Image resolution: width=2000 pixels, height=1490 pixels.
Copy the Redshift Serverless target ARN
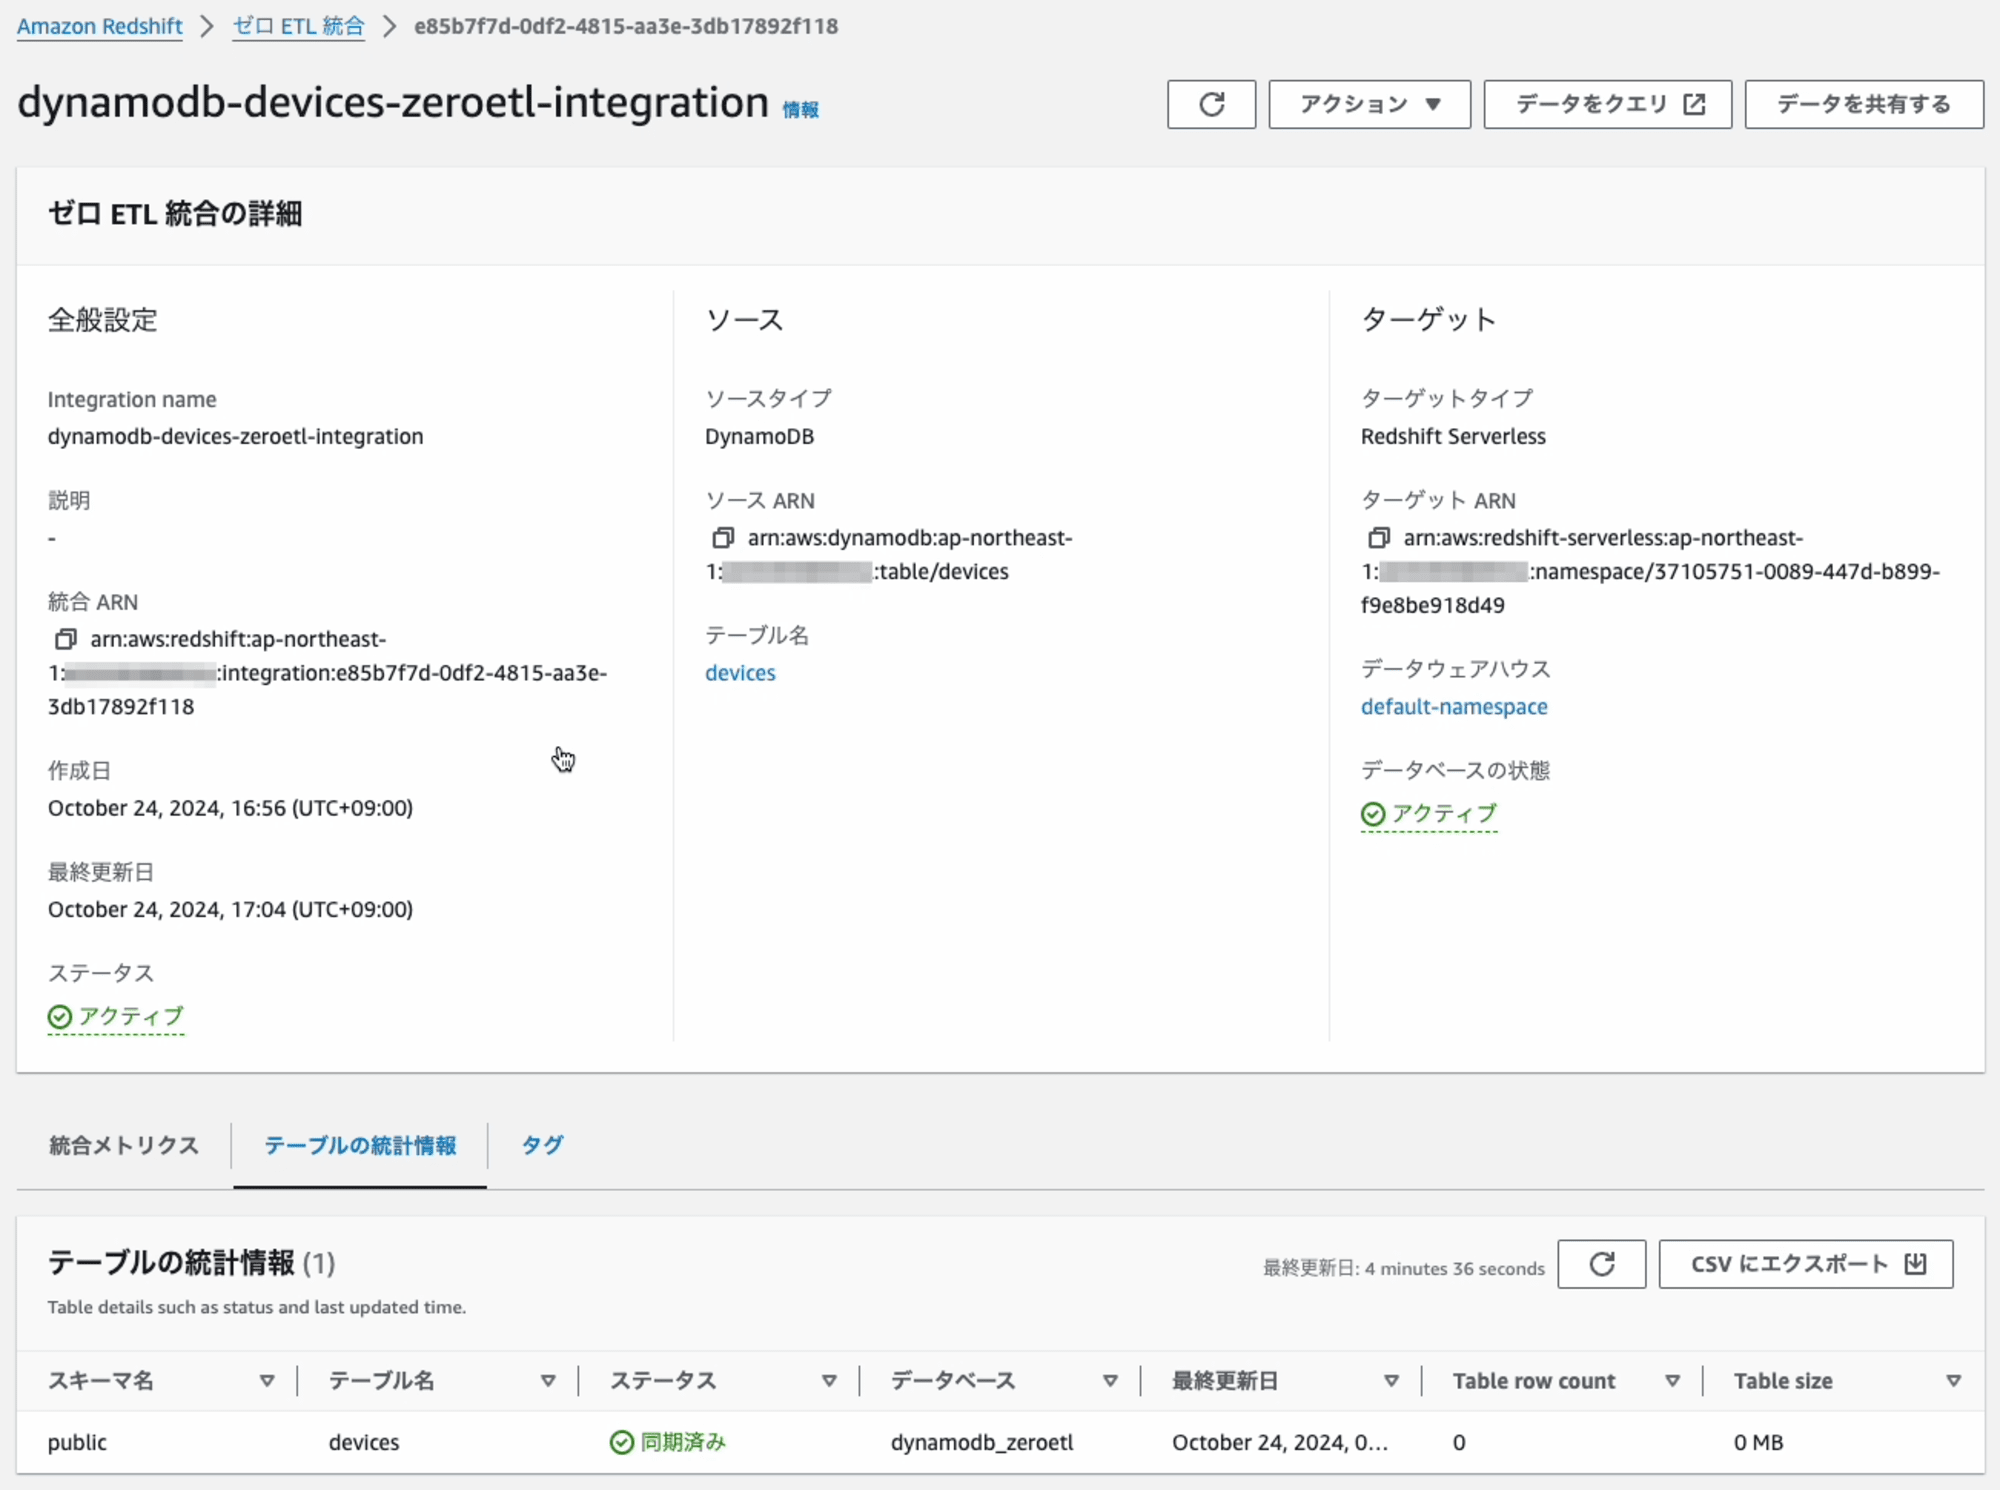pos(1379,538)
